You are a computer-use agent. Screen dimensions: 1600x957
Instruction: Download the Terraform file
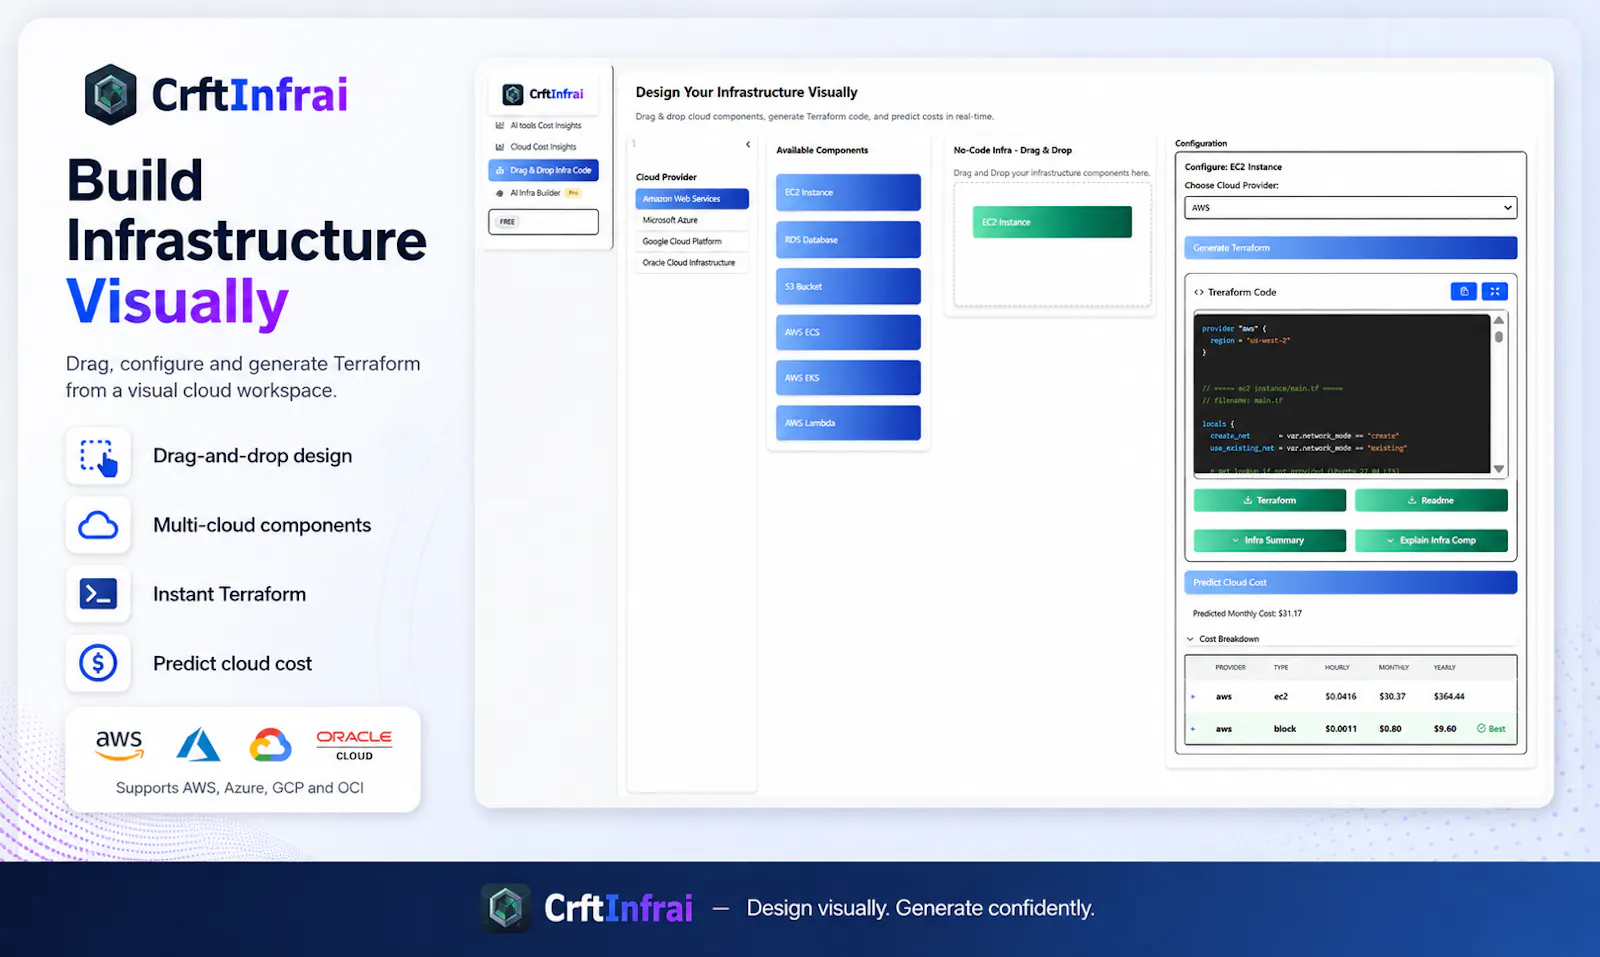pyautogui.click(x=1270, y=500)
